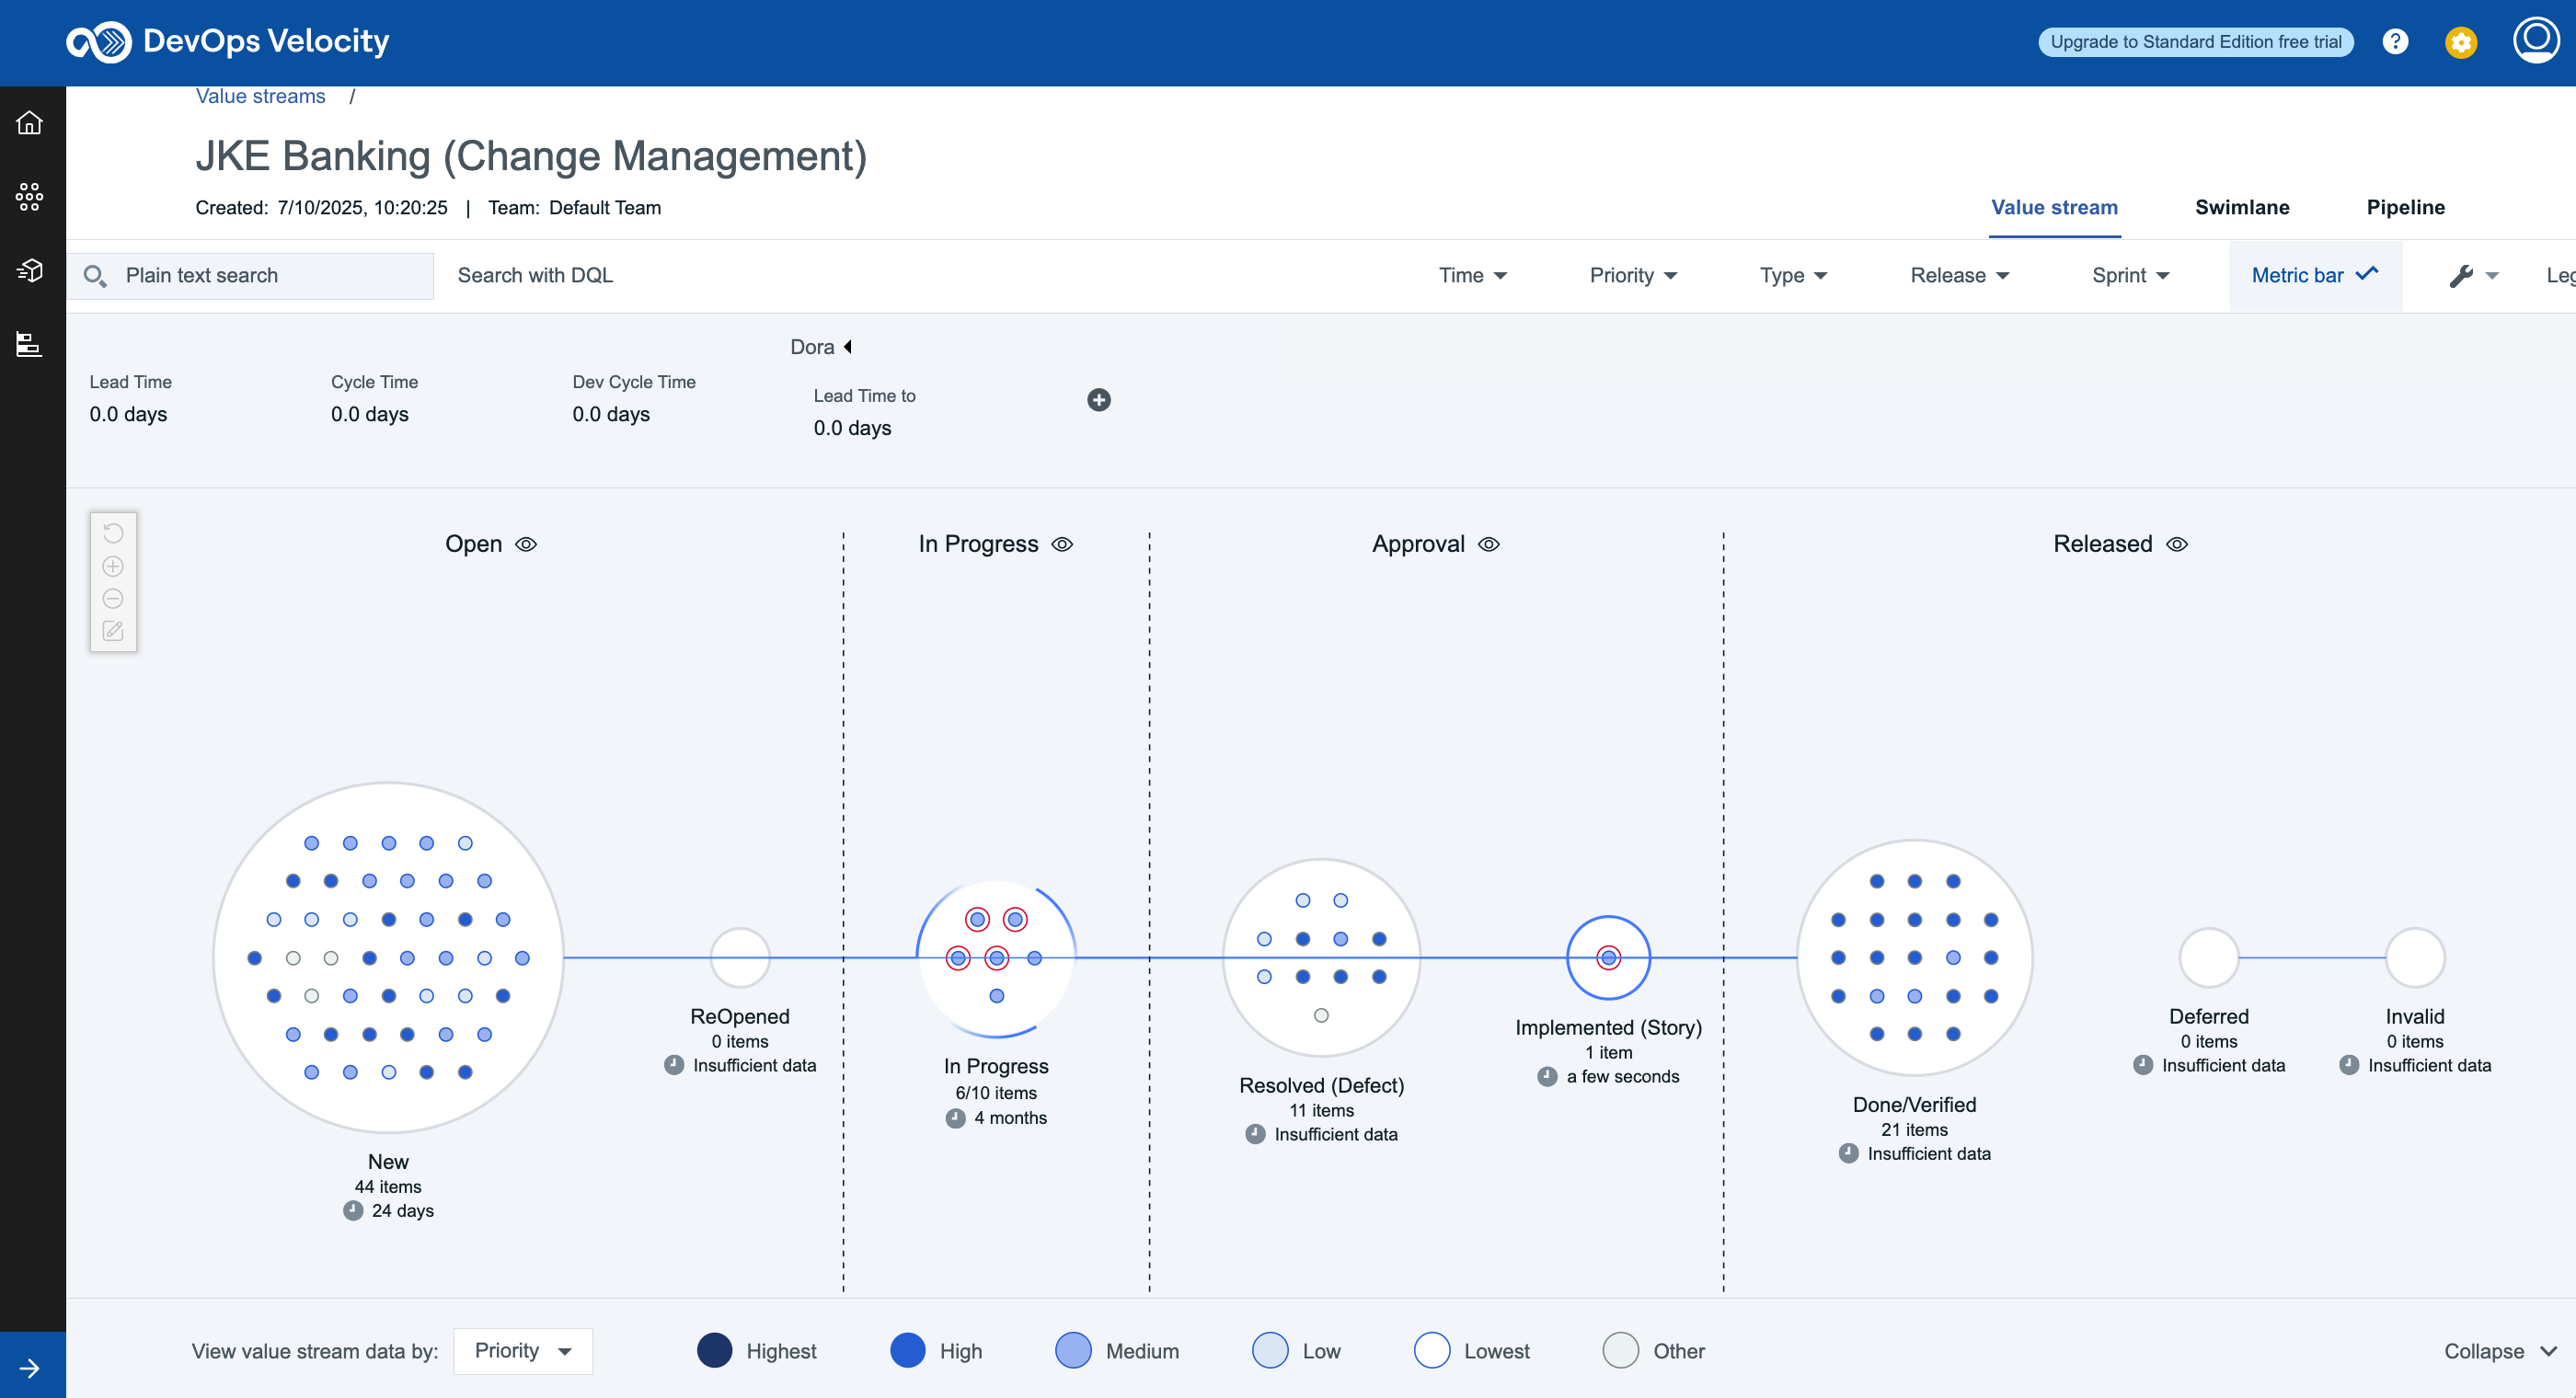This screenshot has height=1398, width=2576.
Task: Add a metric with plus icon
Action: (x=1098, y=400)
